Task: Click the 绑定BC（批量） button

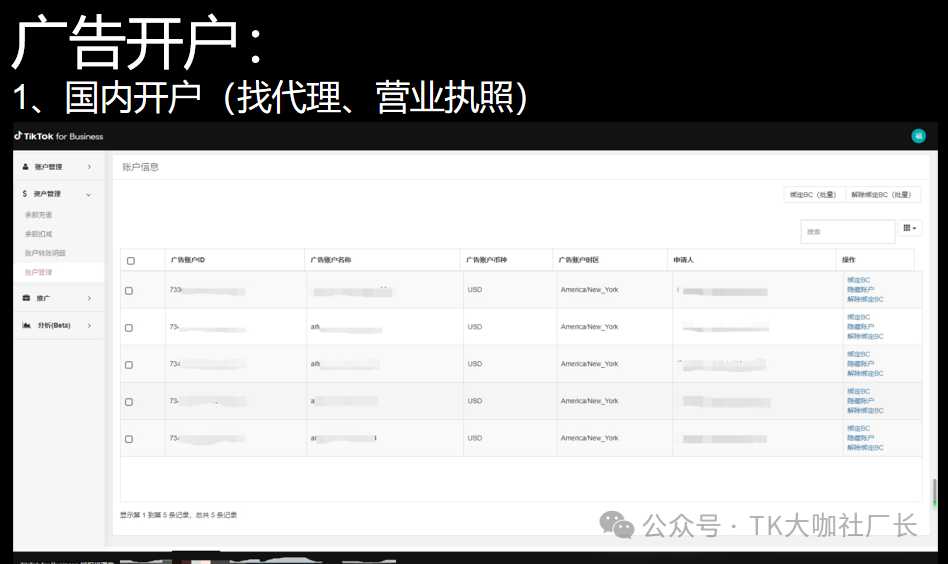Action: [x=814, y=195]
